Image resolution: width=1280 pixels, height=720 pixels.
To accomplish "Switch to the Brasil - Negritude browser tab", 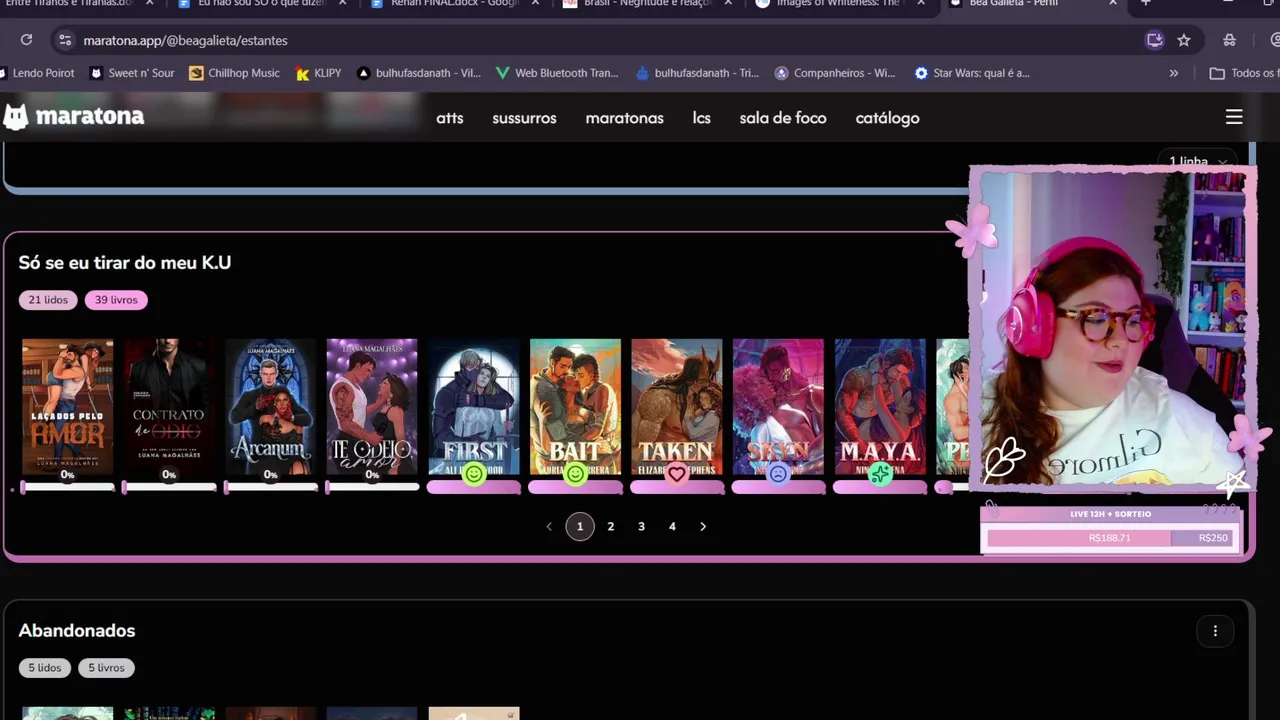I will coord(647,4).
